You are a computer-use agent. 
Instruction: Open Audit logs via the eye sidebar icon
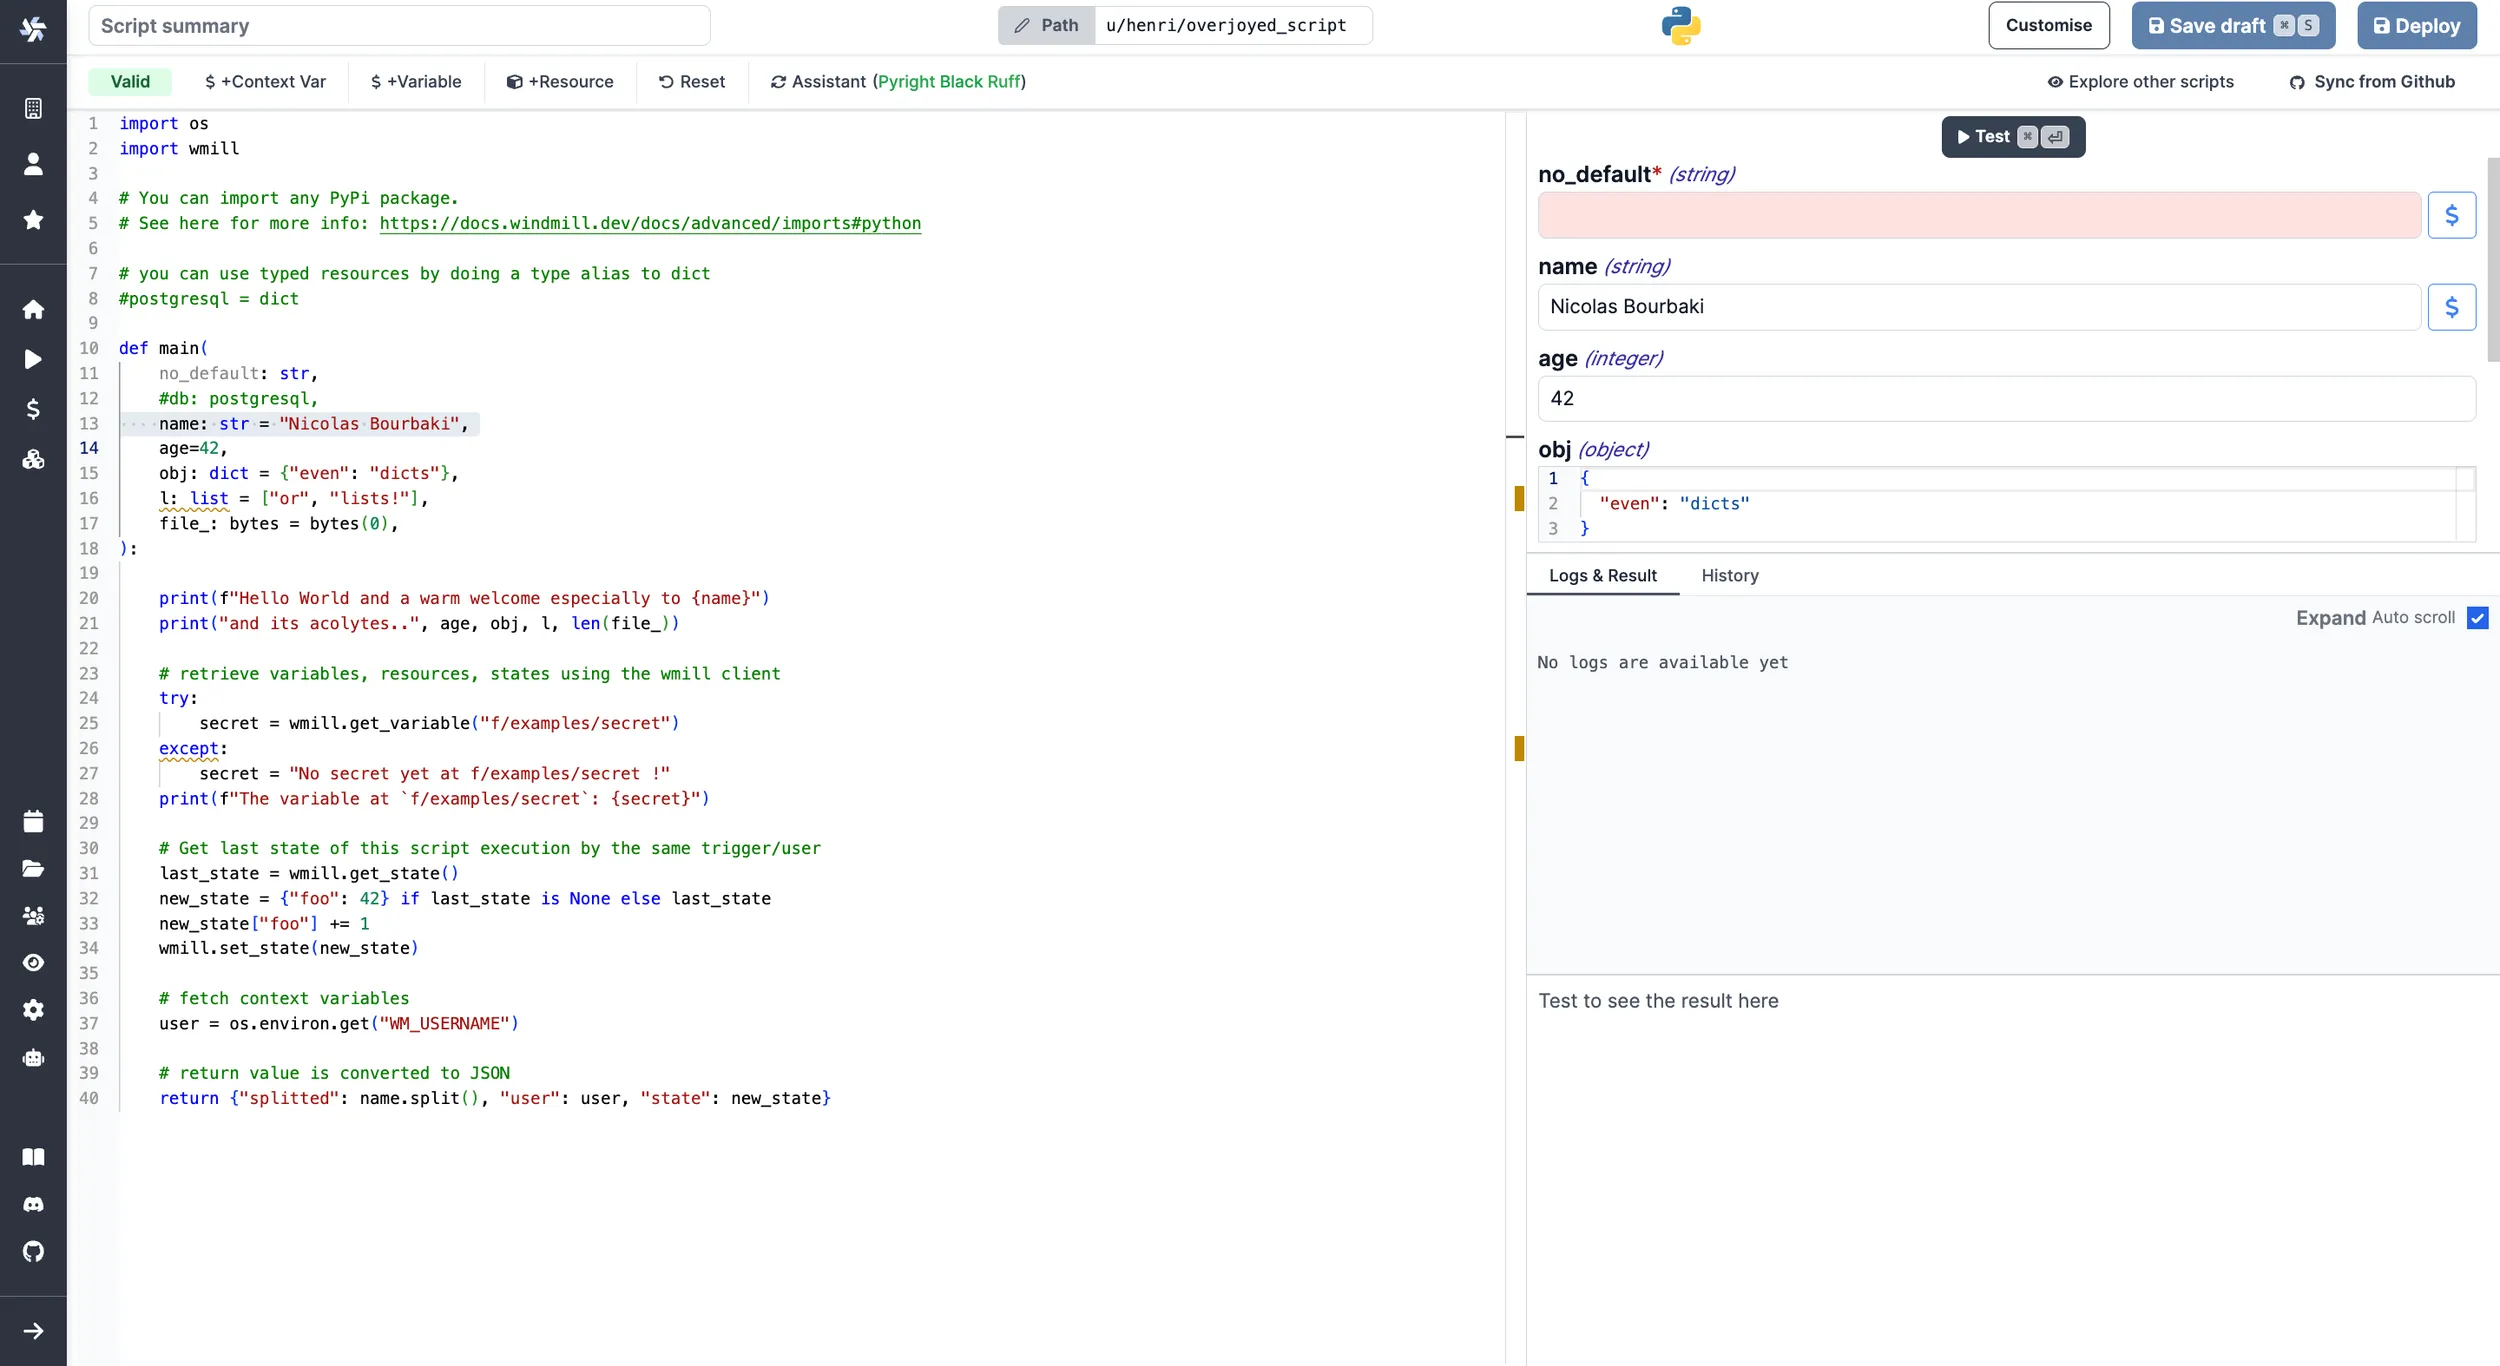[33, 962]
